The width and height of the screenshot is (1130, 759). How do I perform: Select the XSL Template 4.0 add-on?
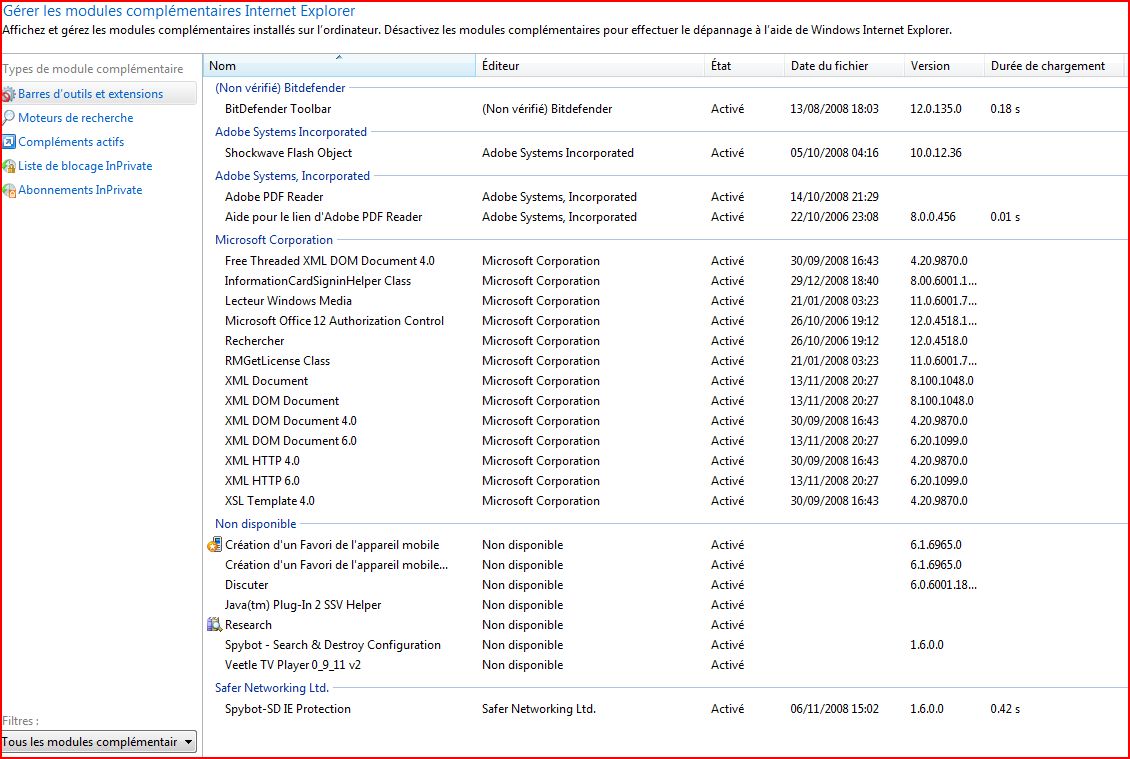(270, 501)
